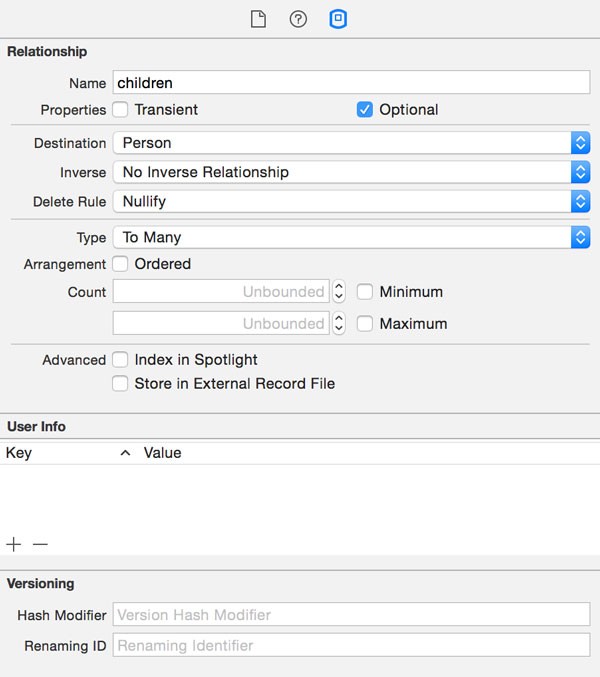The width and height of the screenshot is (600, 677).
Task: Click the minimum count Unbounded field
Action: pos(221,291)
